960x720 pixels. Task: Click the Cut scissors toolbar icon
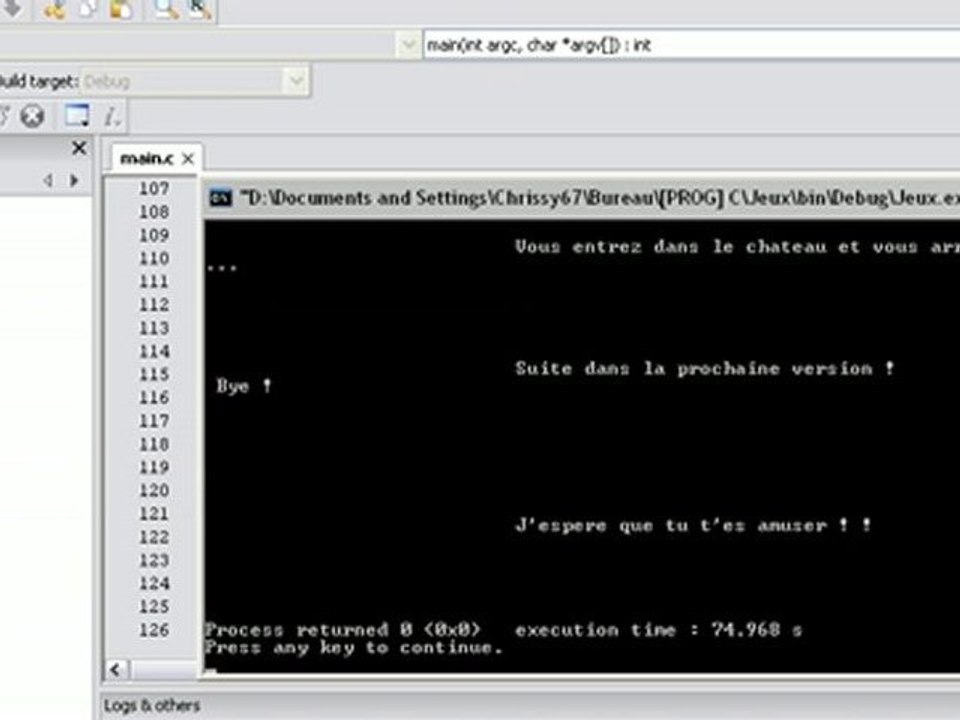click(x=54, y=9)
